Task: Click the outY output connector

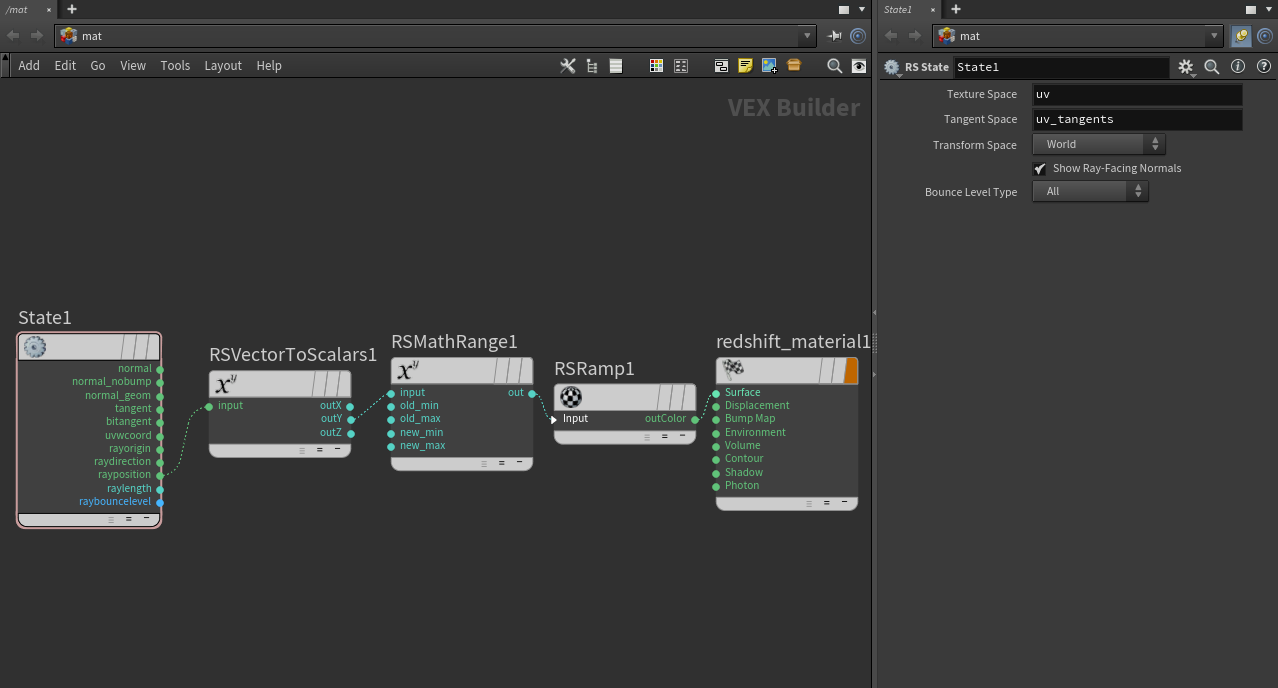Action: pos(351,420)
